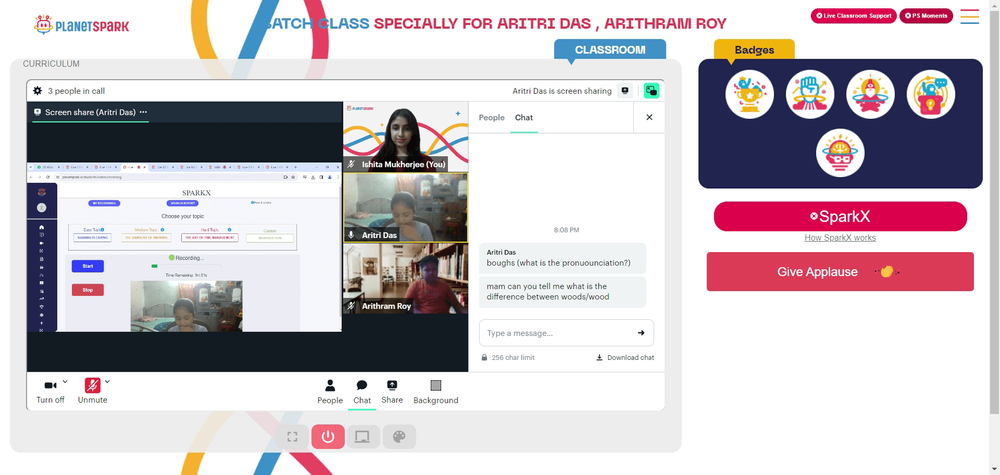Click the lock icon beside 256 char limit
This screenshot has width=1000, height=475.
485,358
